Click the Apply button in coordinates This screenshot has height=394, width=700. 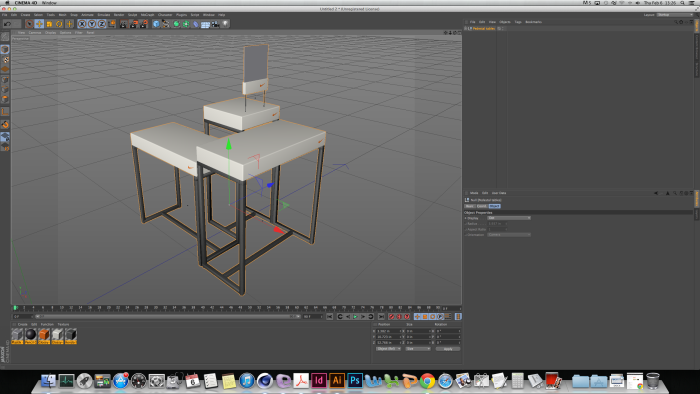(x=448, y=349)
